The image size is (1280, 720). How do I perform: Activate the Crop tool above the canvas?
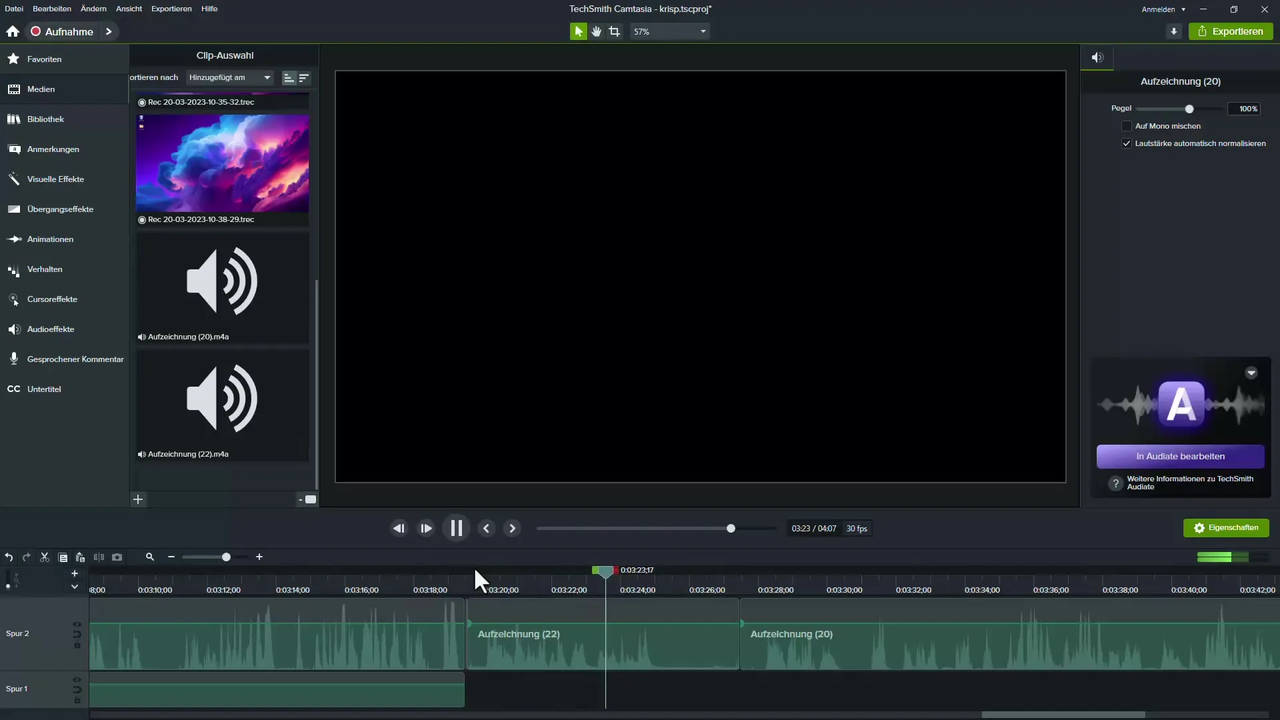click(x=614, y=31)
